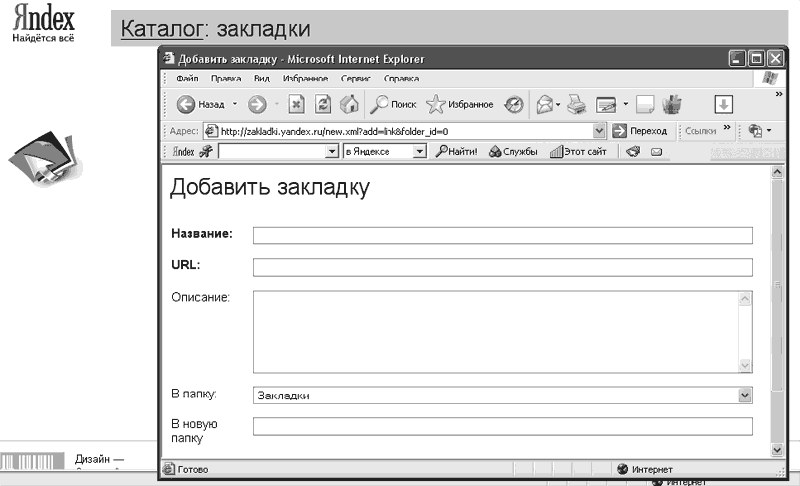Open the 'в Яндексе' search scope dropdown
Screen dimensions: 800x486
point(419,151)
